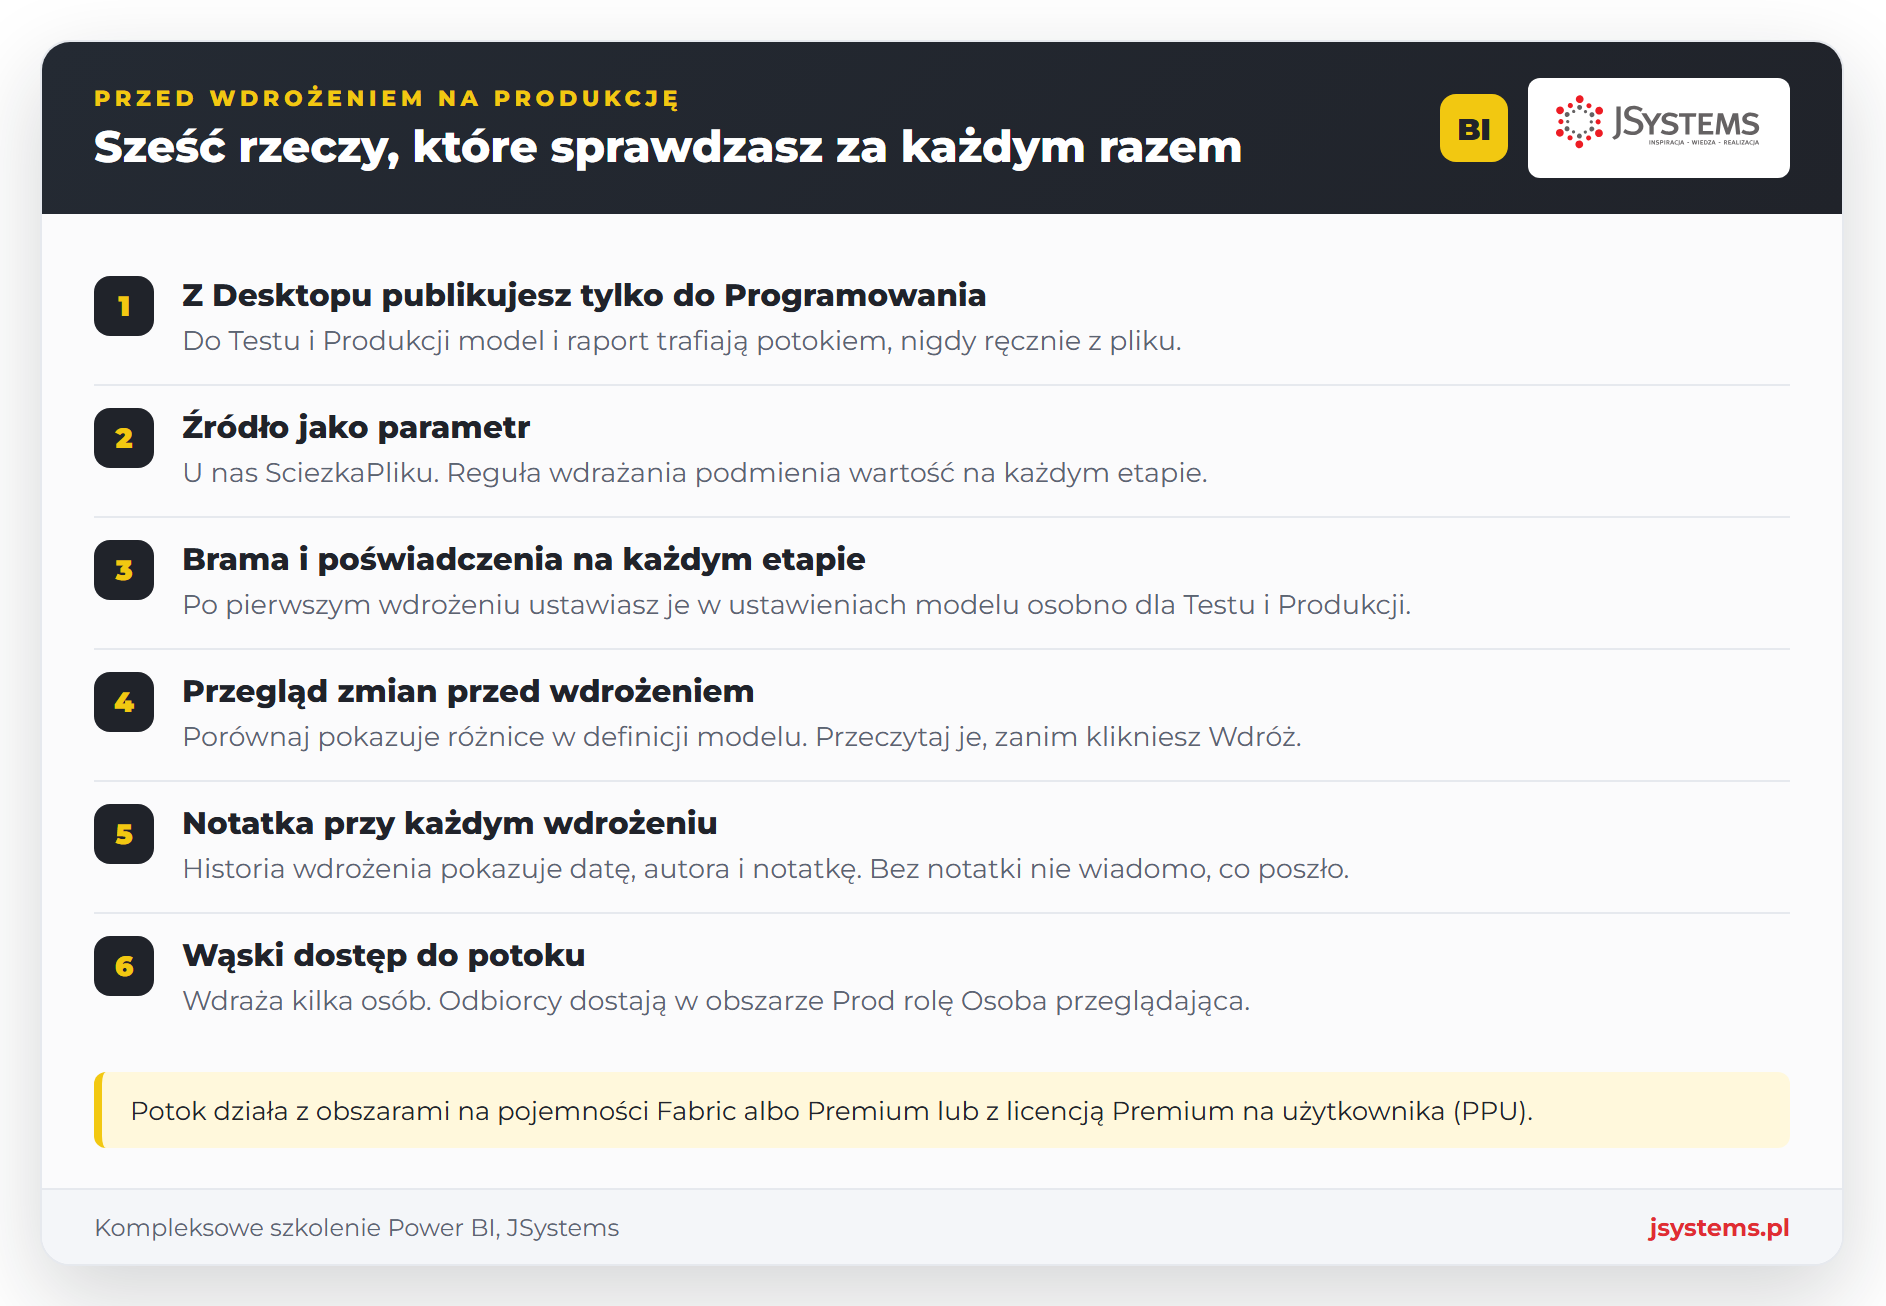Viewport: 1886px width, 1306px height.
Task: Click the number 1 badge
Action: pos(124,306)
